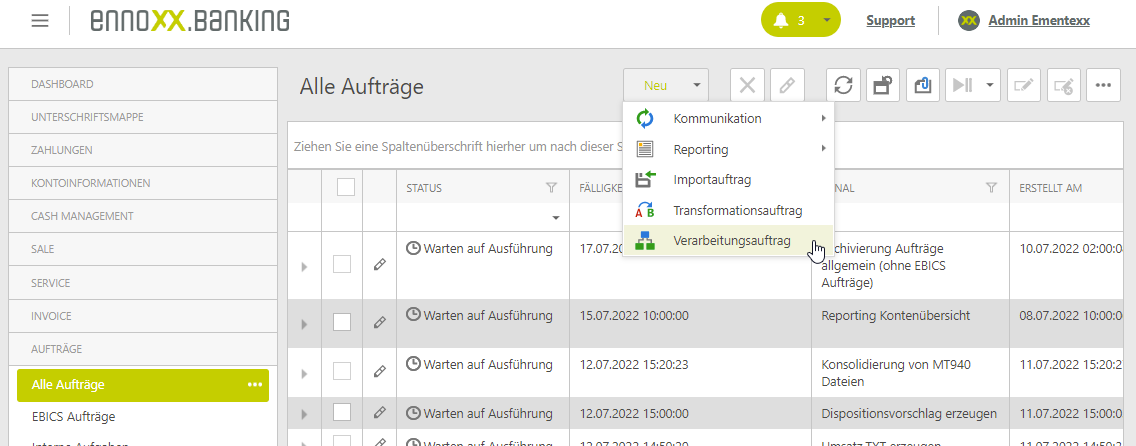This screenshot has height=446, width=1136.
Task: Select Importauftrag in the Neu menu
Action: coord(711,180)
